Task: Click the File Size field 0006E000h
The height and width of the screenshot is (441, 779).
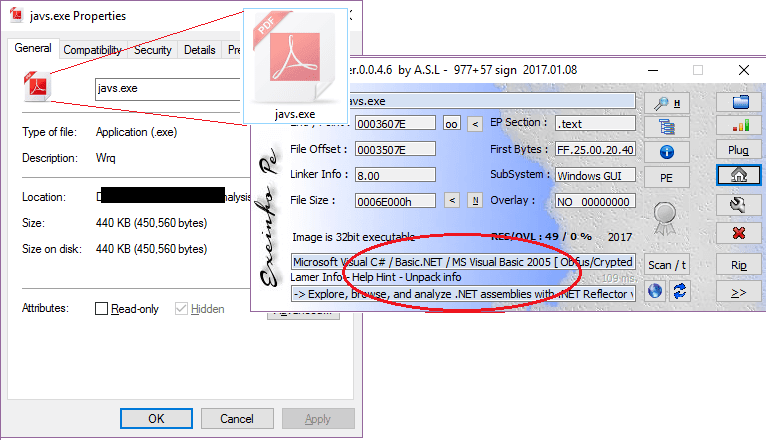Action: (395, 201)
